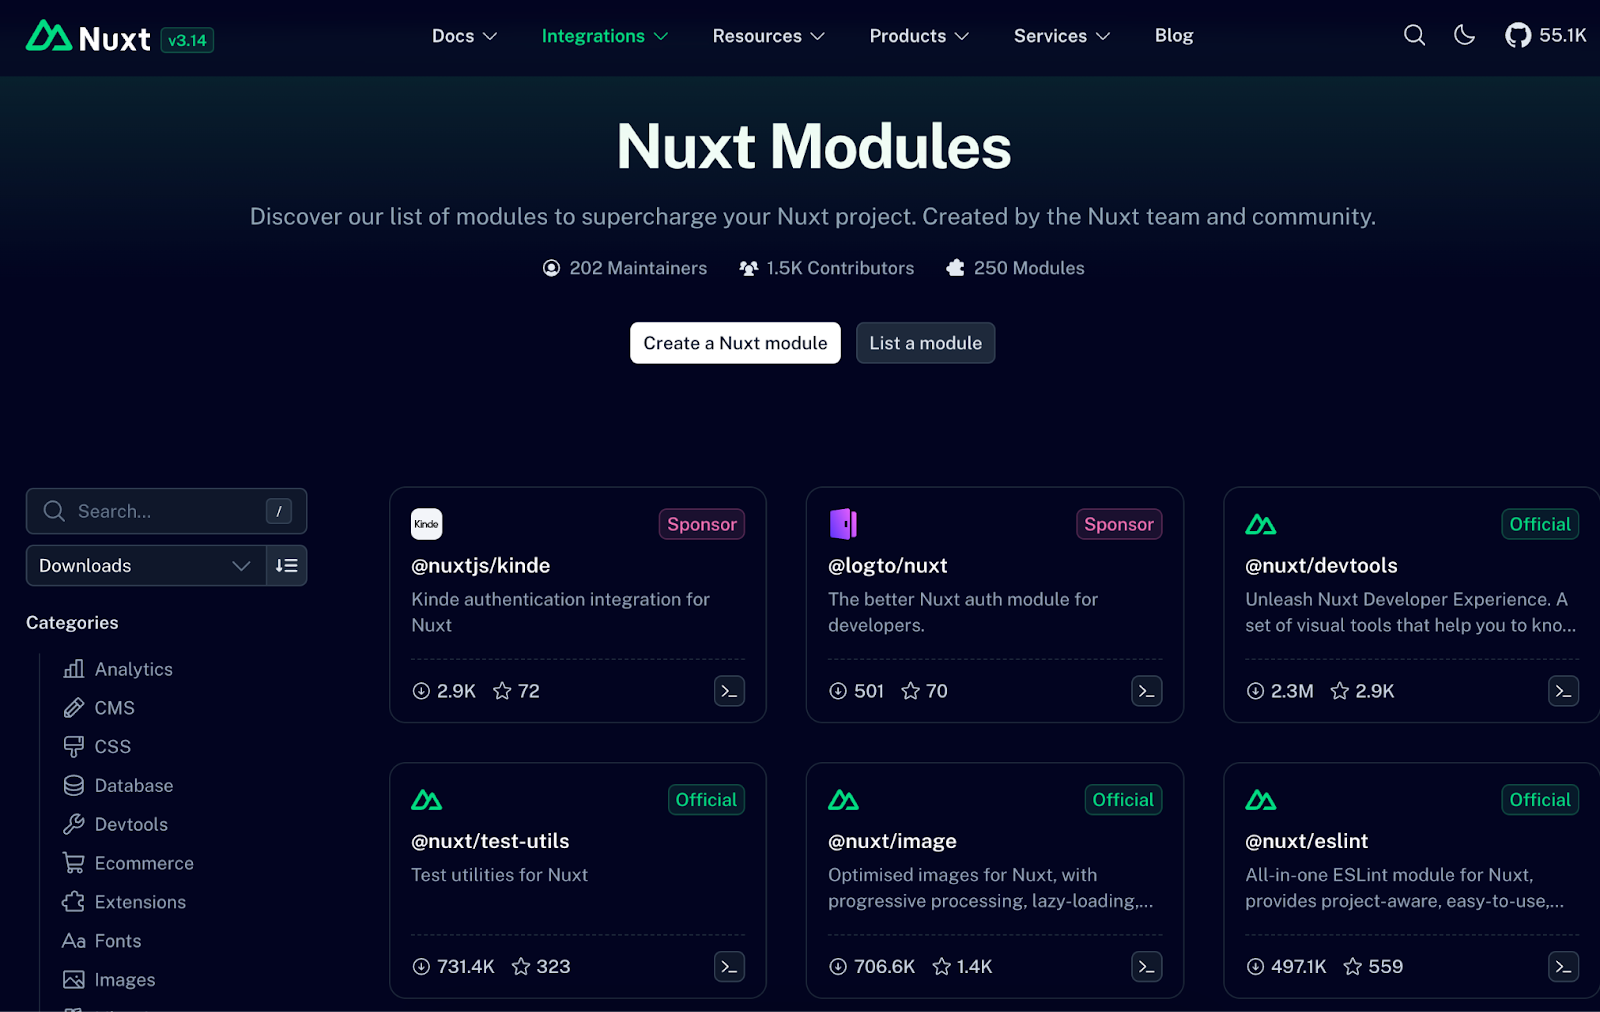Image resolution: width=1600 pixels, height=1012 pixels.
Task: Click the Fonts Aa icon
Action: point(74,941)
